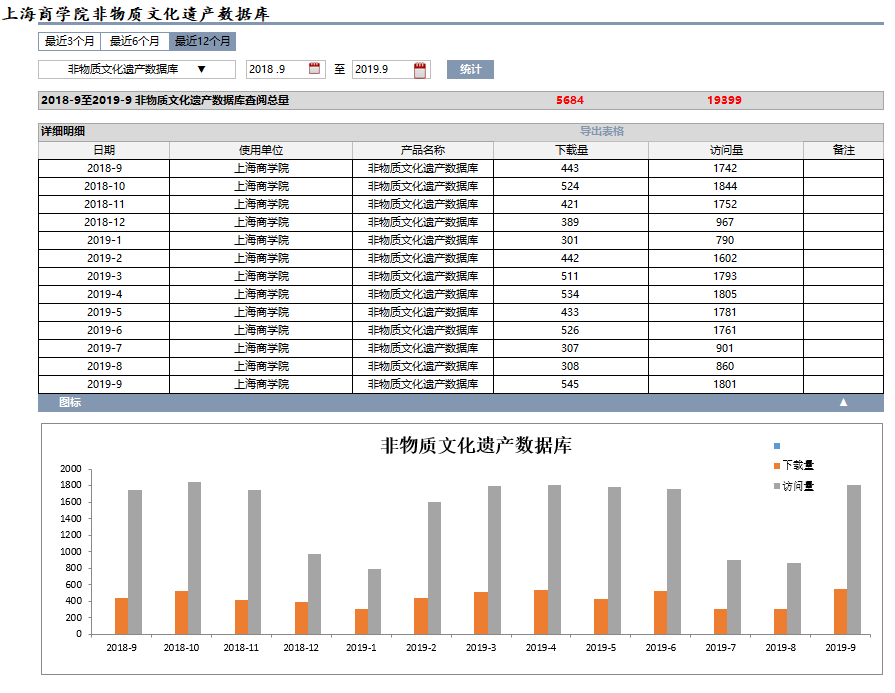Click the total visits value 19399
The image size is (895, 693).
tap(724, 100)
